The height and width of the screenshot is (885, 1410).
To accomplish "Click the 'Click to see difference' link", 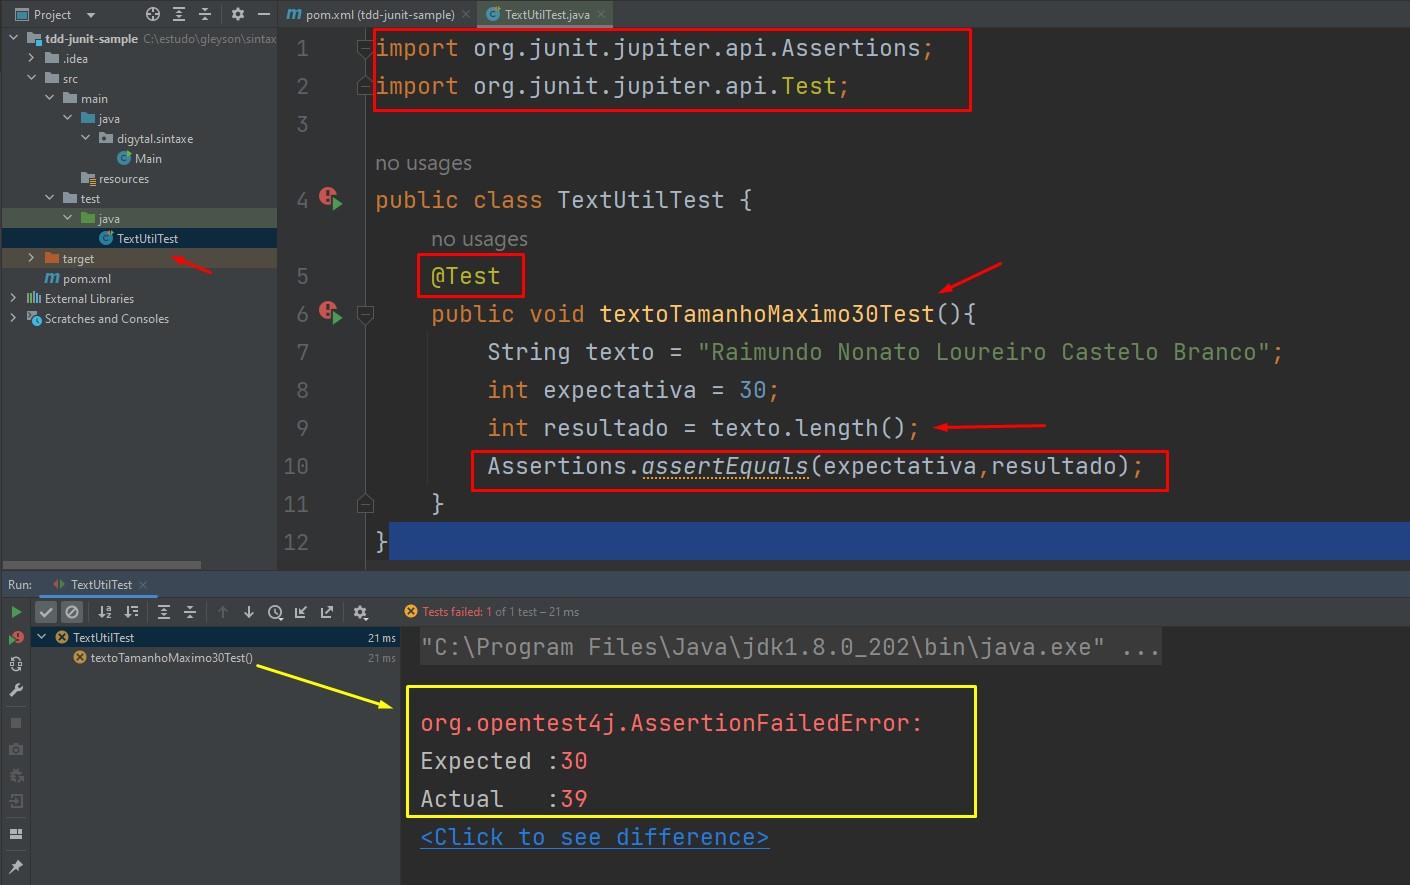I will (594, 837).
